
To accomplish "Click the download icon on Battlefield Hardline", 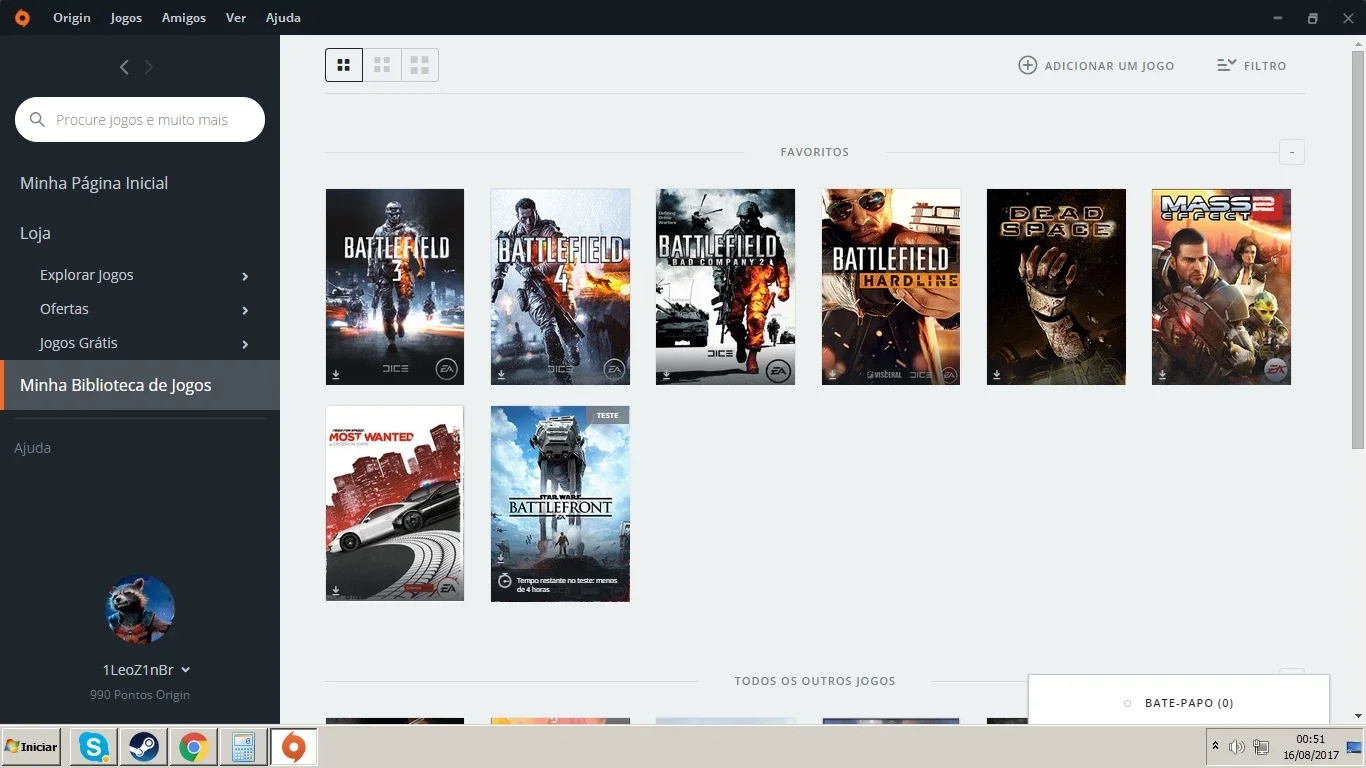I will coord(832,375).
